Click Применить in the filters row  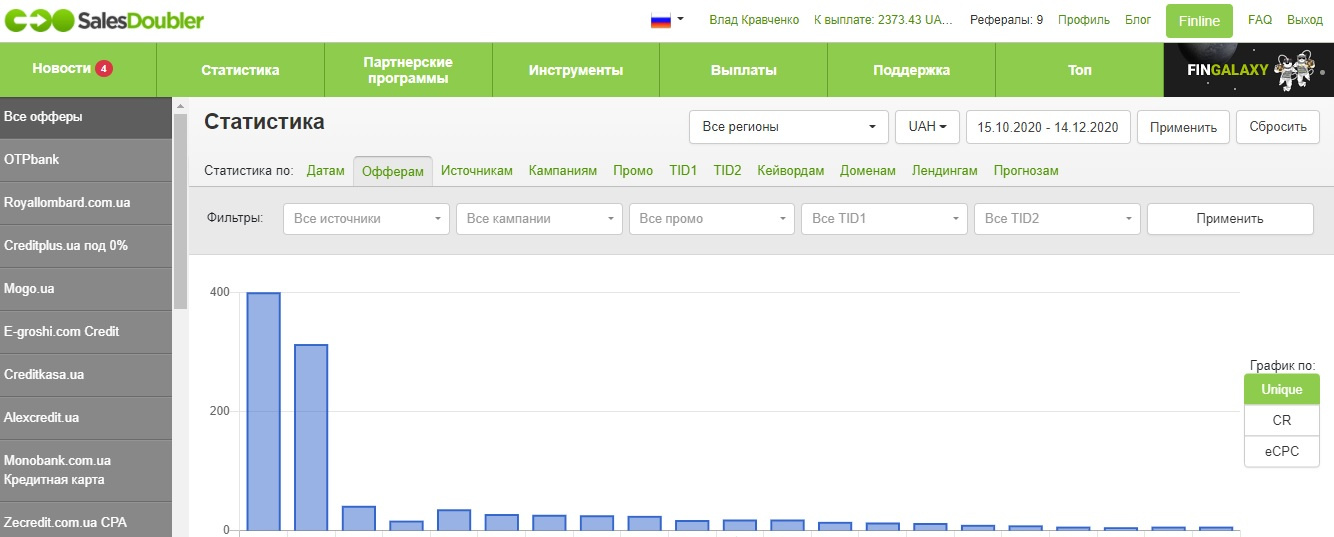pyautogui.click(x=1230, y=219)
